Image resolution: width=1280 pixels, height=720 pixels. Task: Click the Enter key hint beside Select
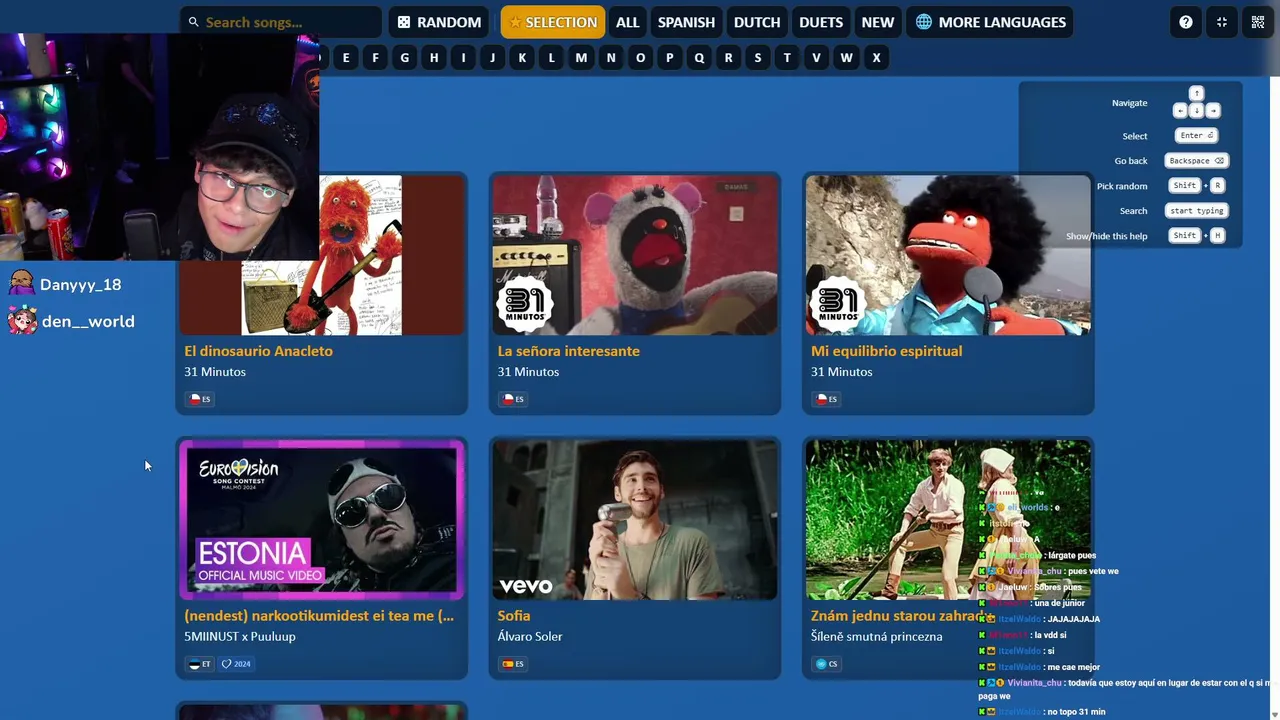(x=1196, y=136)
